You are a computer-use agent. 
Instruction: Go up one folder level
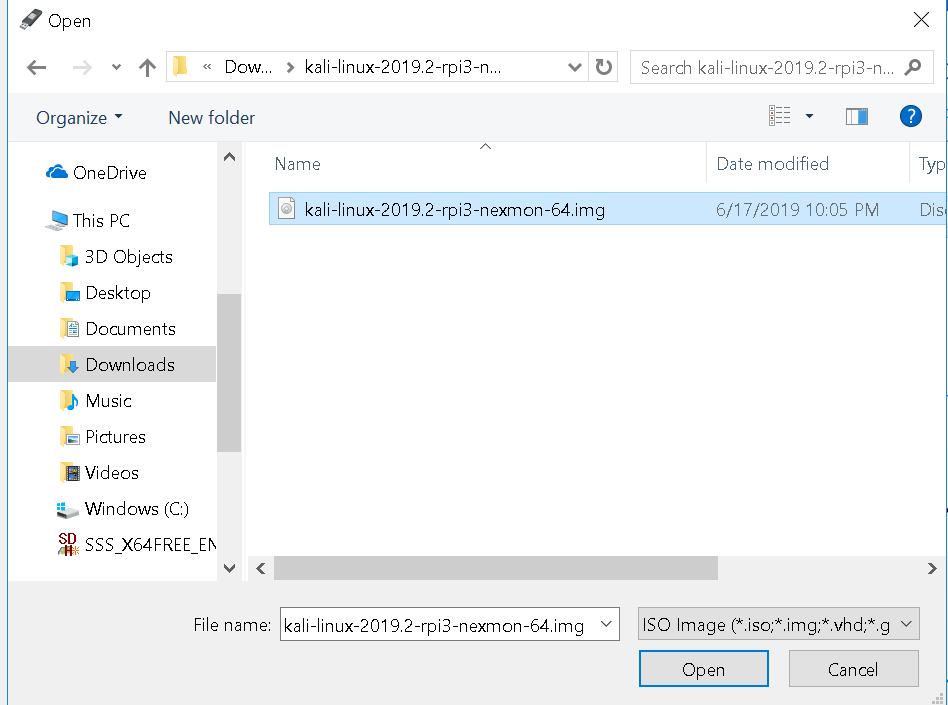[x=147, y=67]
